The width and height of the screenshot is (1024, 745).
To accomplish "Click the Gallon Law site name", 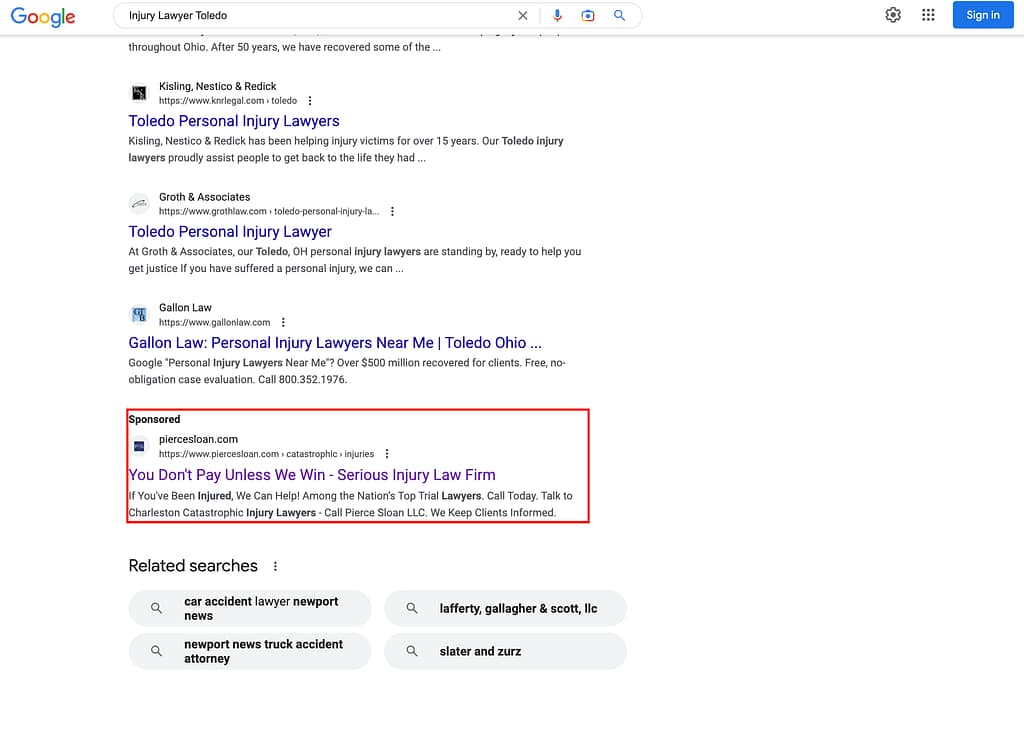I will pos(185,308).
